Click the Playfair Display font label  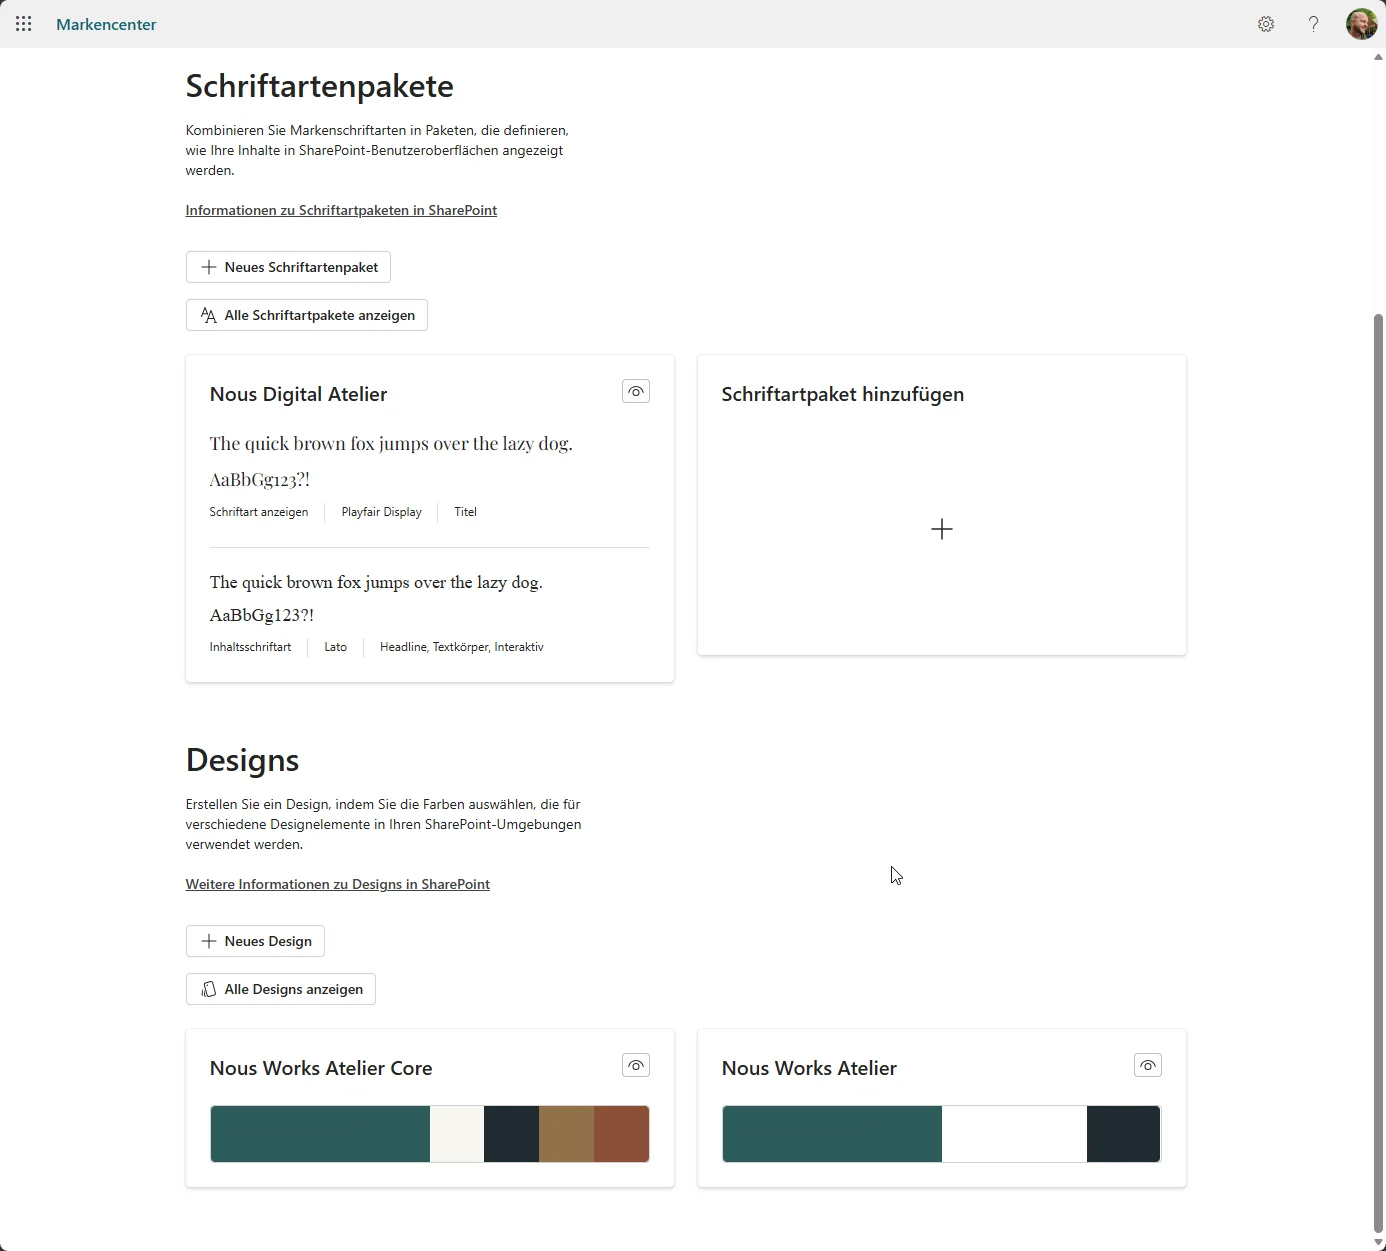click(382, 512)
